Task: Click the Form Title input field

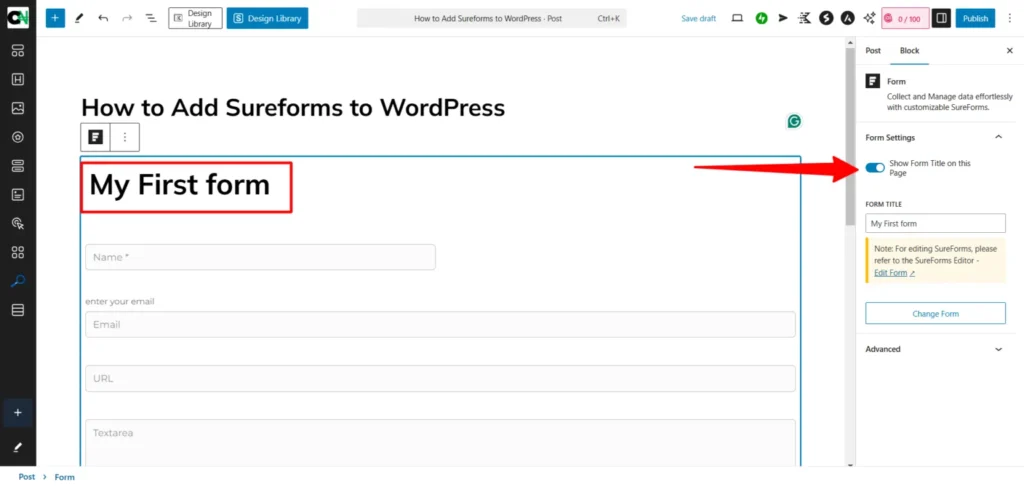Action: point(935,223)
